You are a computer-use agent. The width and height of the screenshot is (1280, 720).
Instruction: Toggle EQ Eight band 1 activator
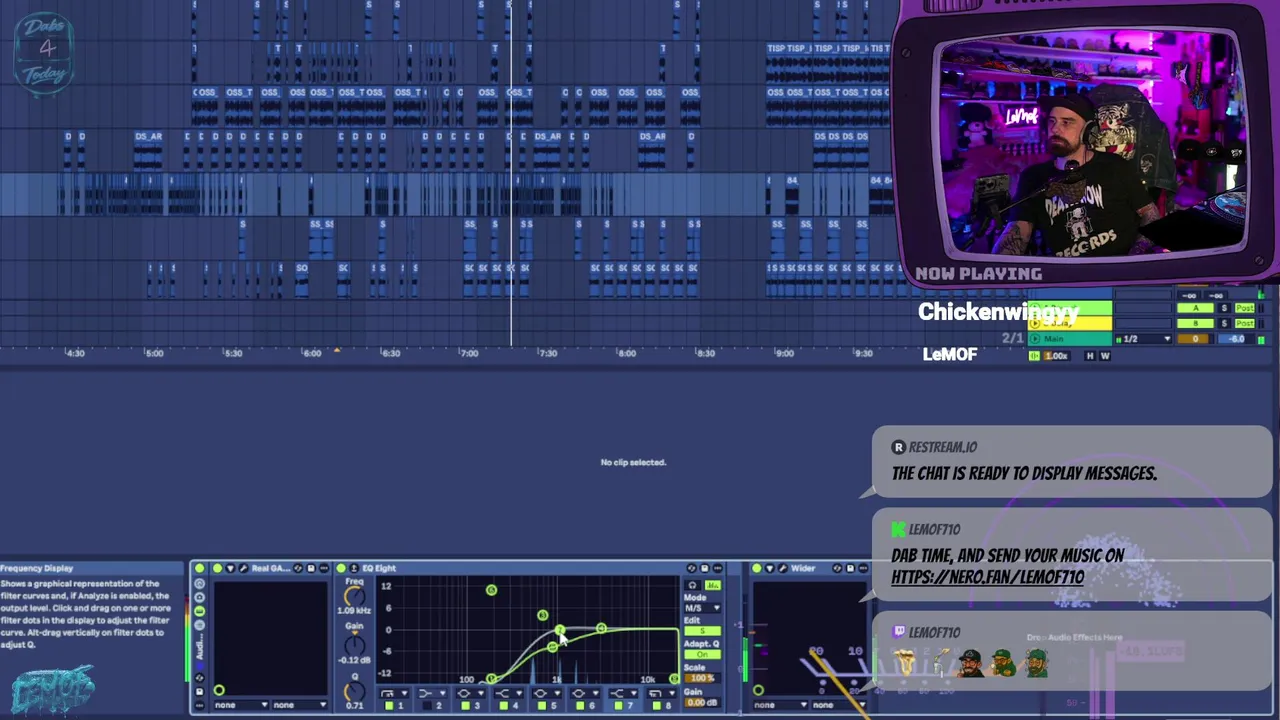[389, 705]
